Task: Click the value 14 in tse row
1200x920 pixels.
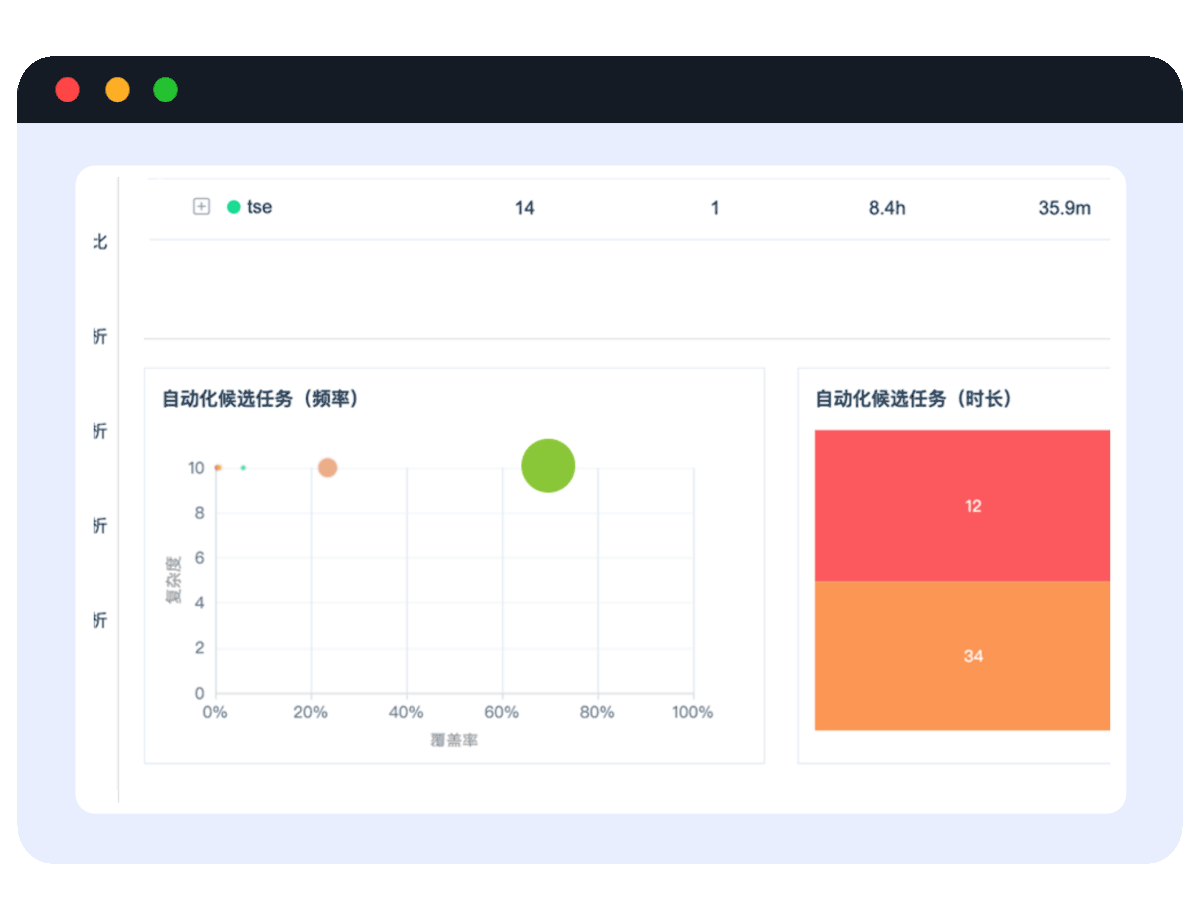Action: coord(524,208)
